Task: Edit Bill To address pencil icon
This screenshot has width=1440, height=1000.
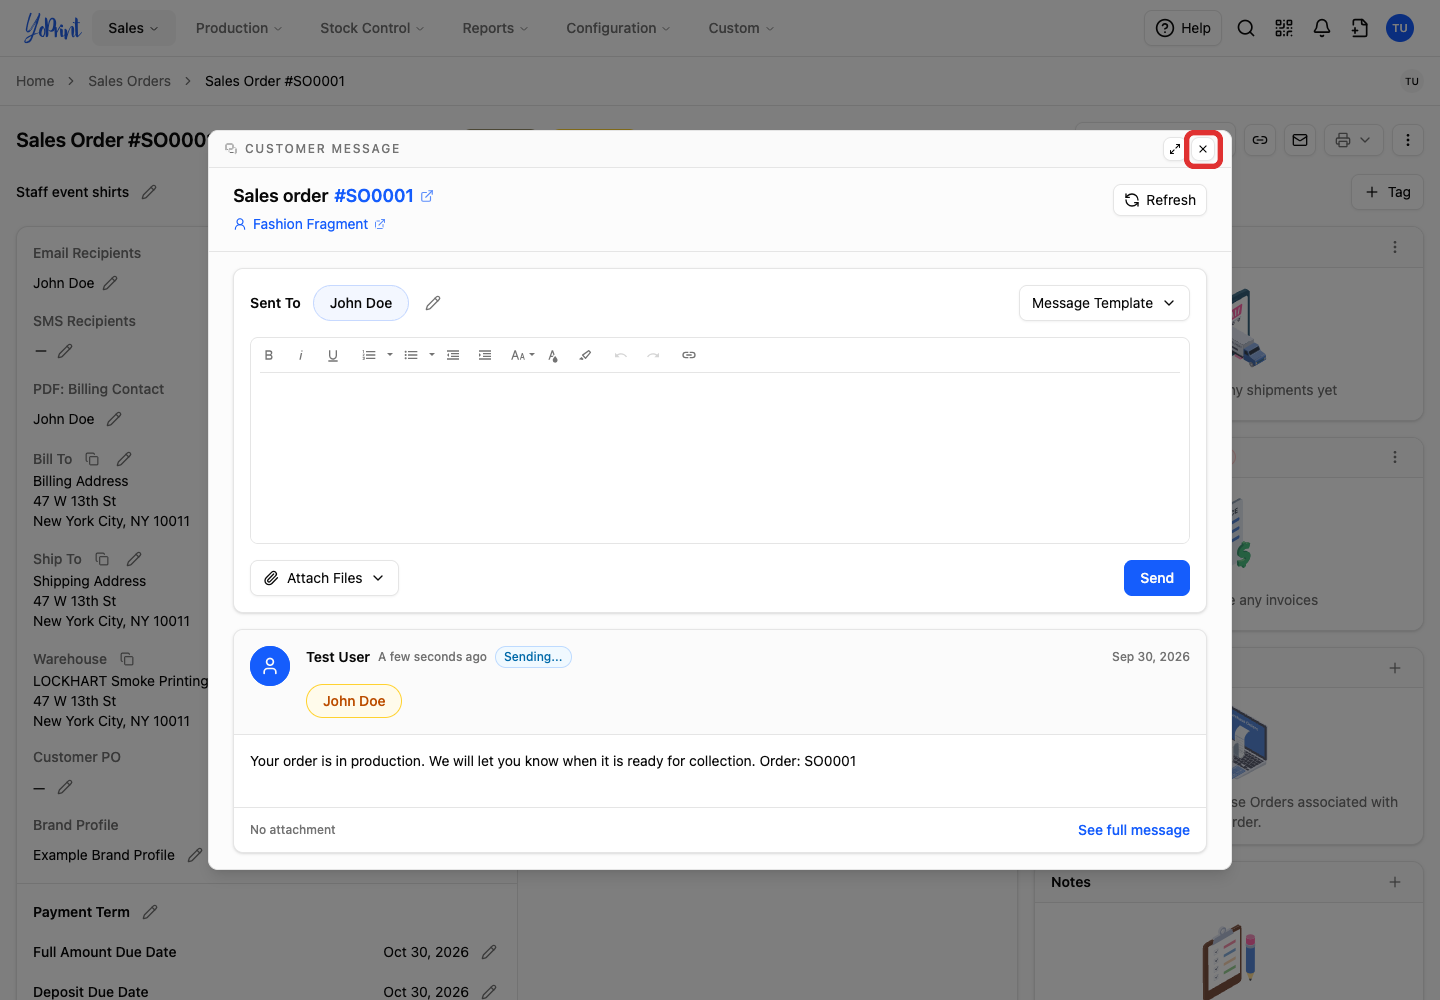Action: coord(124,459)
